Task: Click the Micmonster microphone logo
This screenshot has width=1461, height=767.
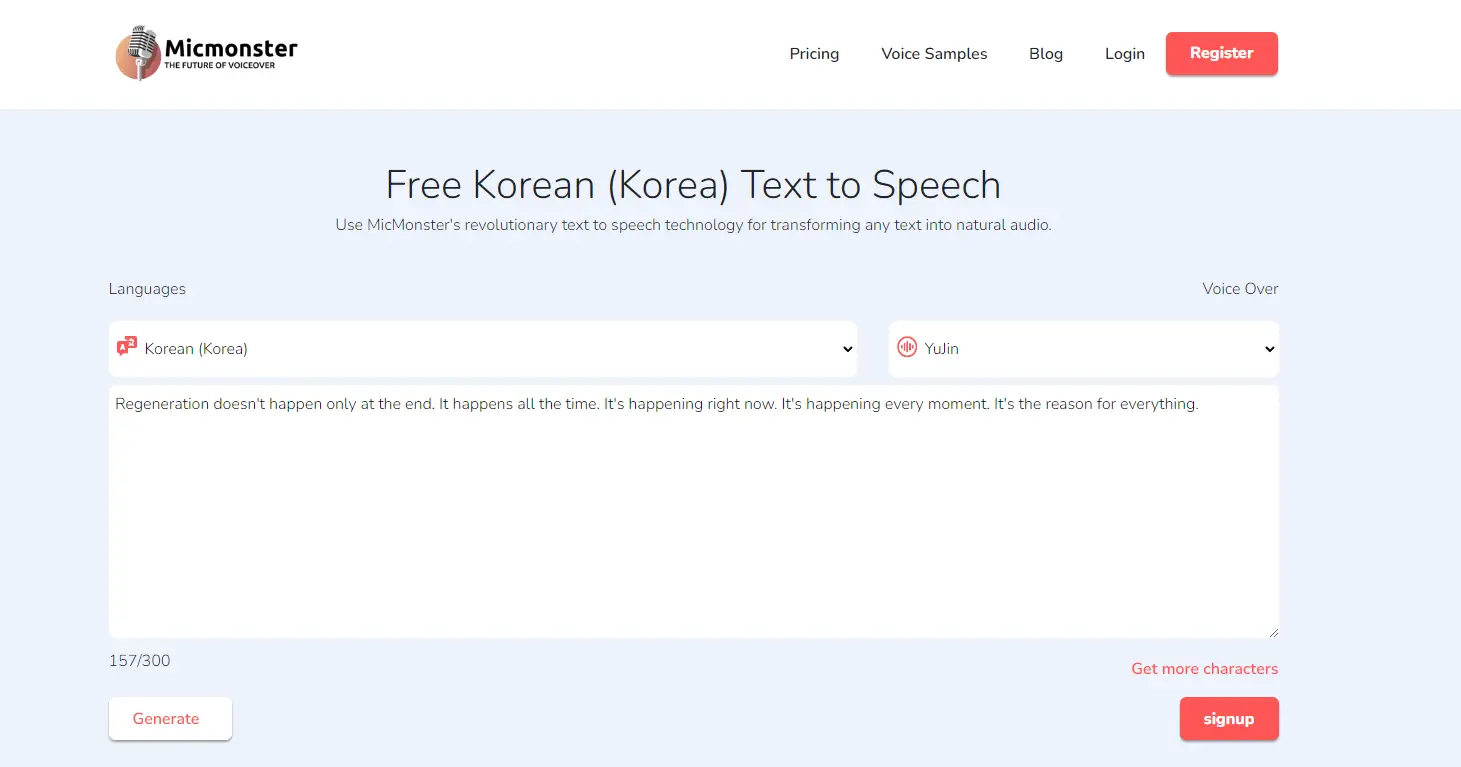Action: pos(138,53)
